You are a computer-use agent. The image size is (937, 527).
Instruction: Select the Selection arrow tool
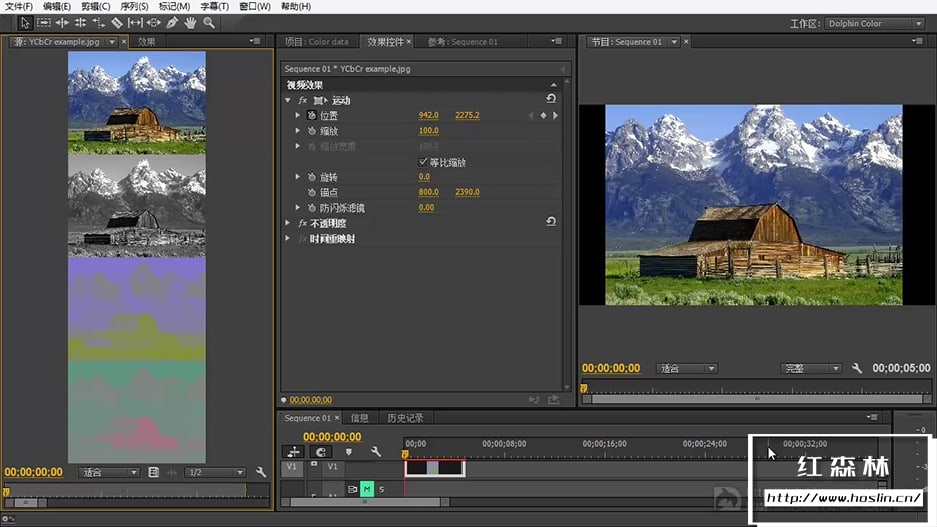(25, 23)
